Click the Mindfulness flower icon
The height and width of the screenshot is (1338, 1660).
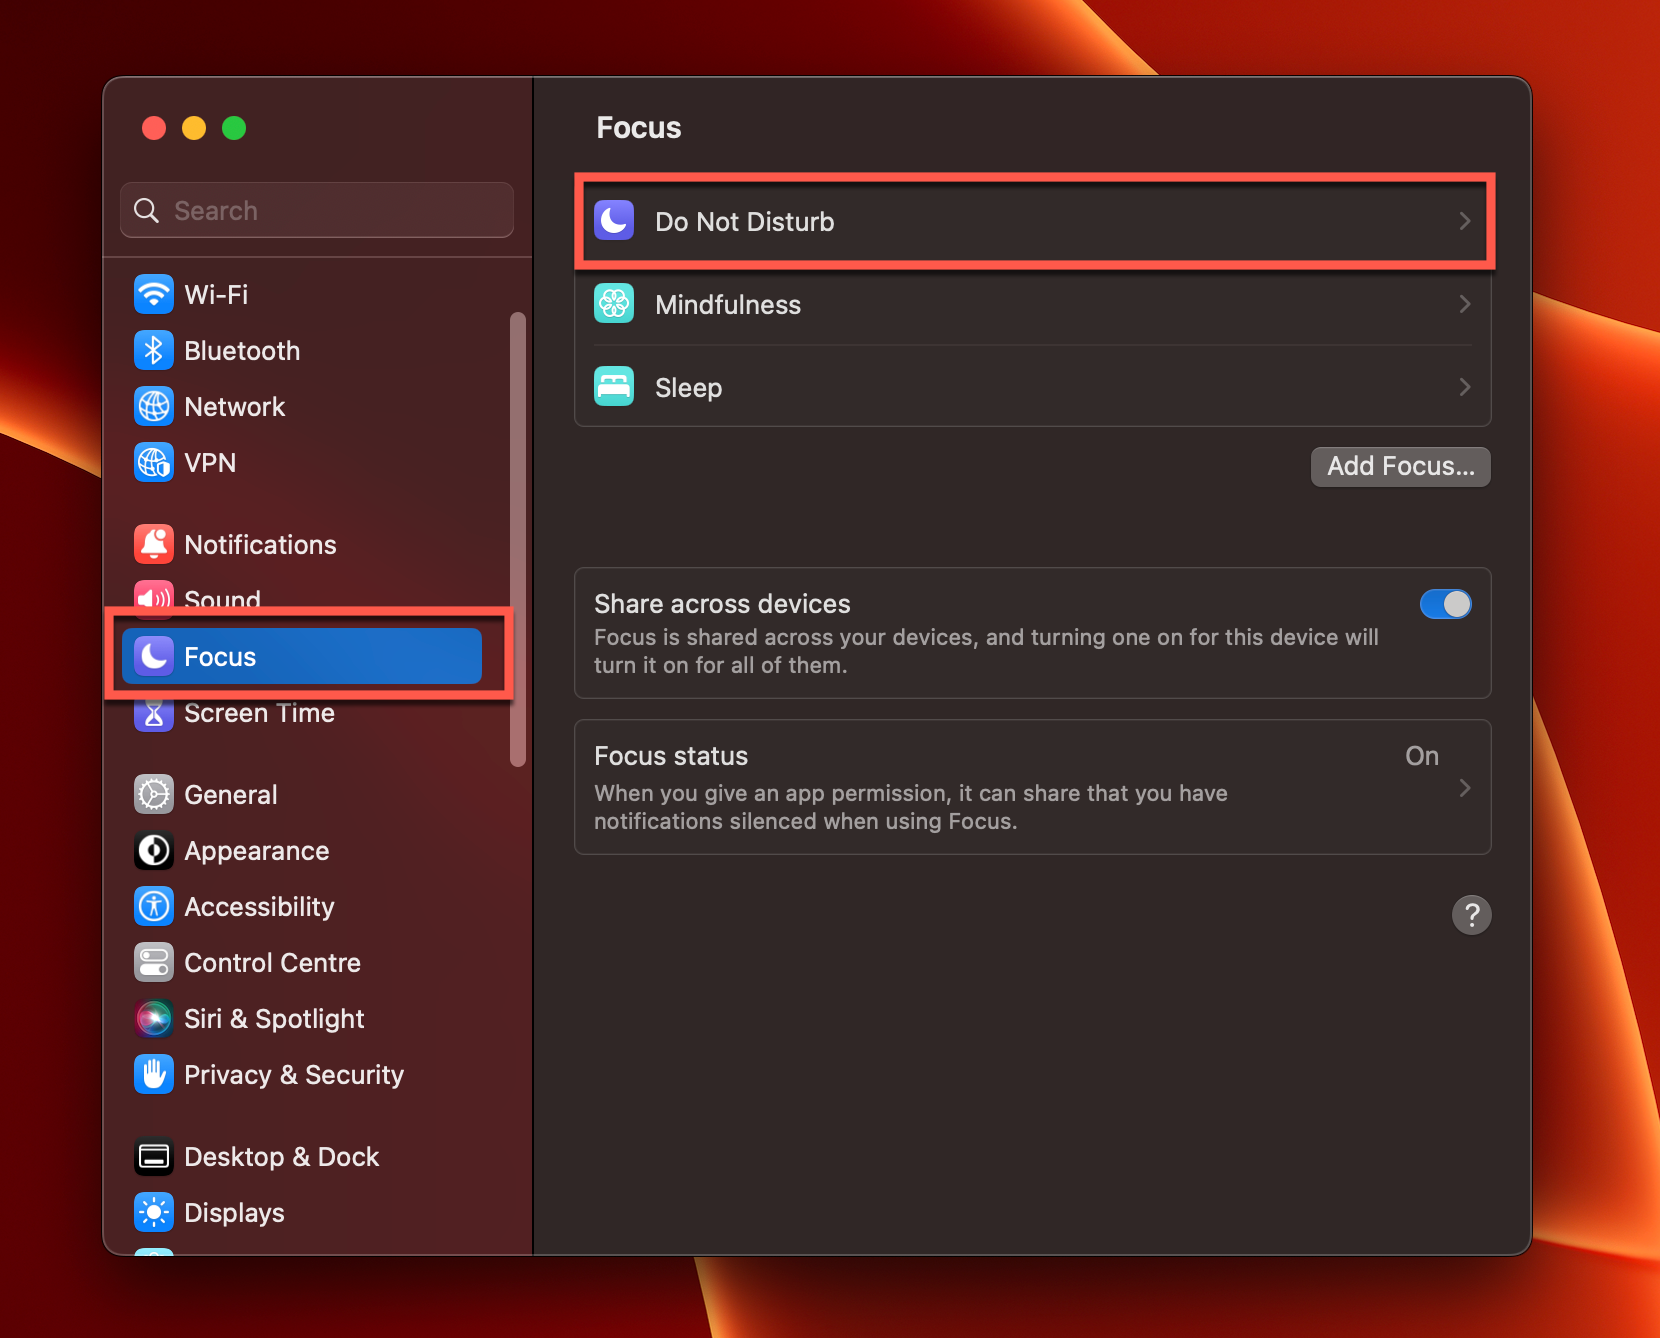(x=613, y=303)
